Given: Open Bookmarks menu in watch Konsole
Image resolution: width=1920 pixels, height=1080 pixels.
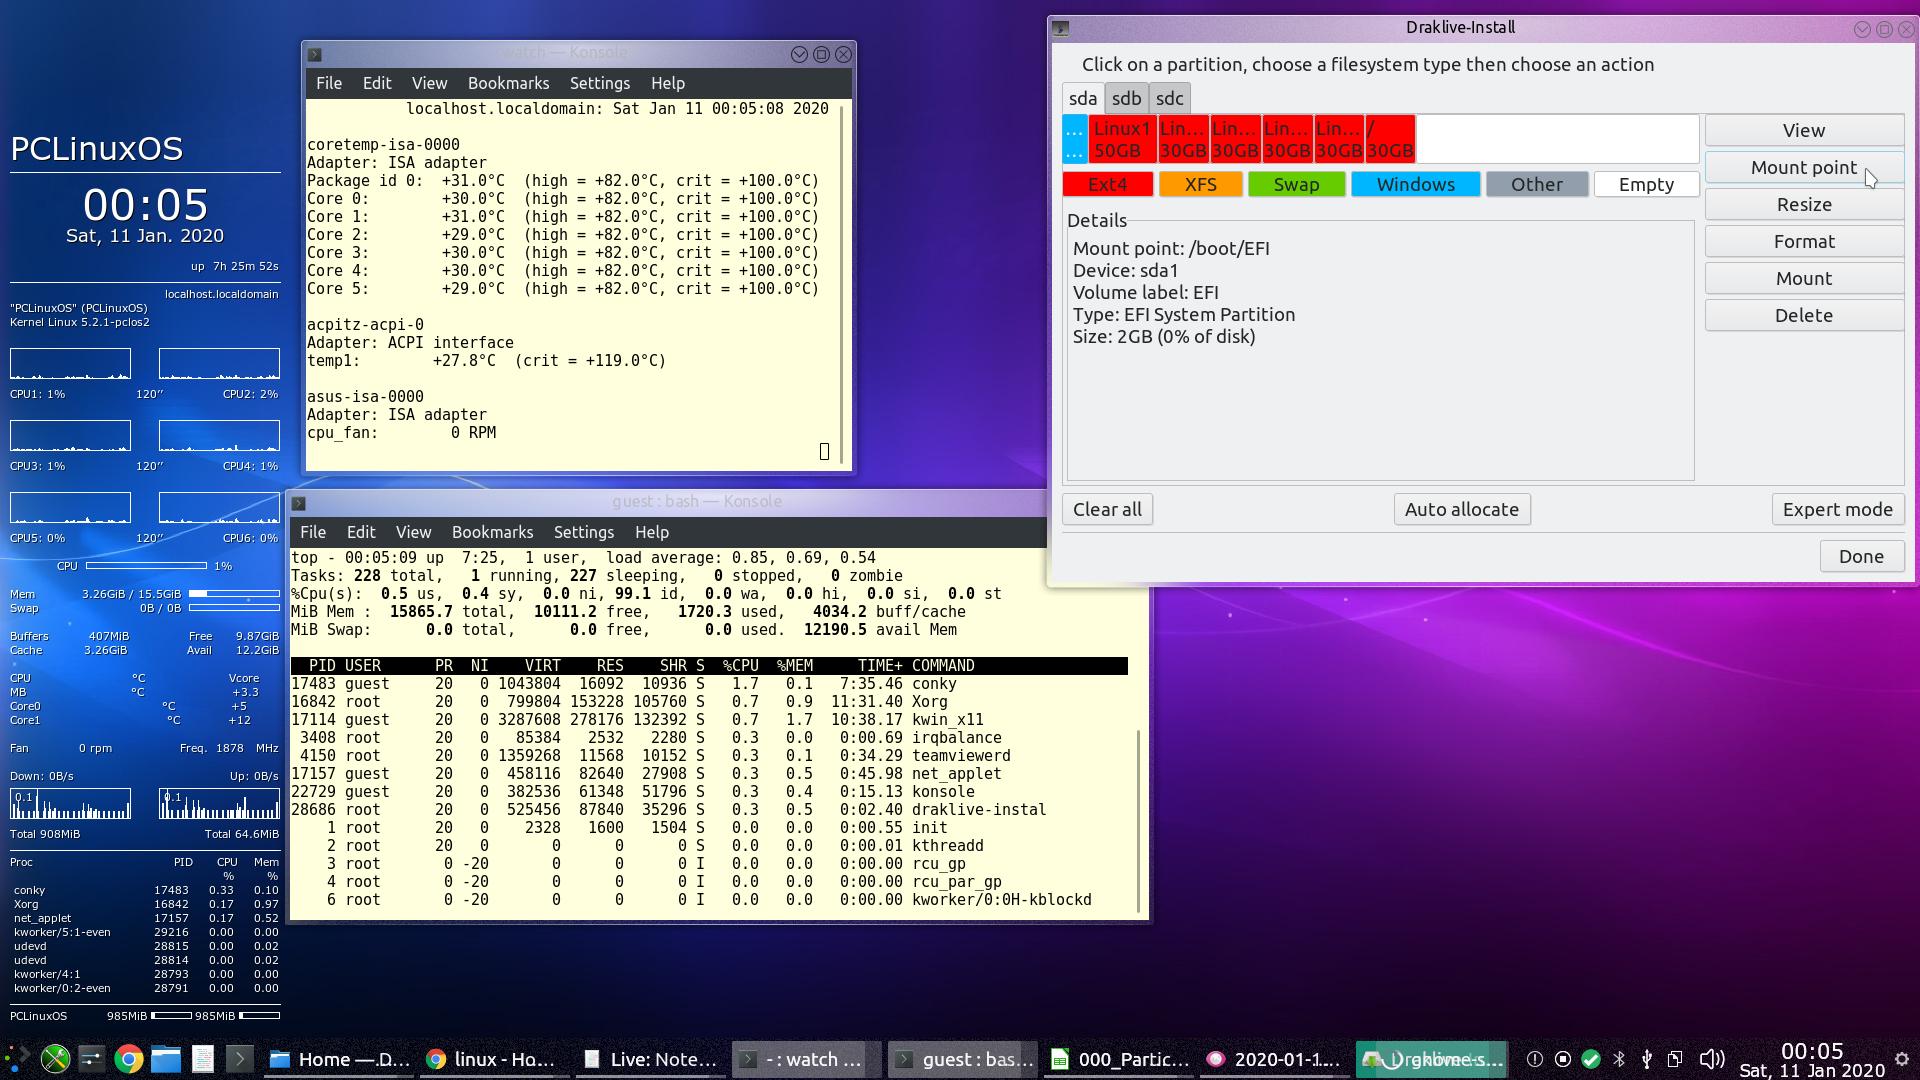Looking at the screenshot, I should [508, 83].
